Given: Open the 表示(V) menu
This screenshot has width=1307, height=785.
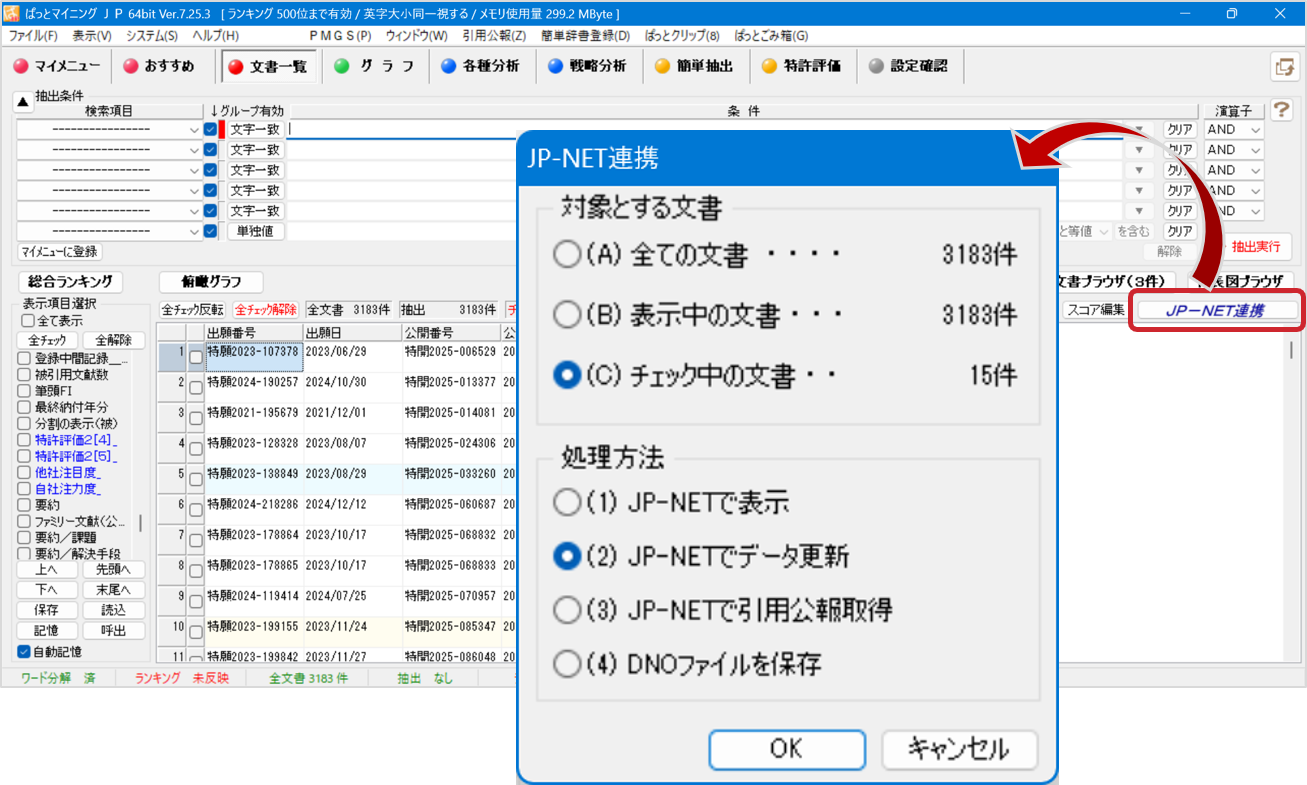Looking at the screenshot, I should pyautogui.click(x=92, y=35).
